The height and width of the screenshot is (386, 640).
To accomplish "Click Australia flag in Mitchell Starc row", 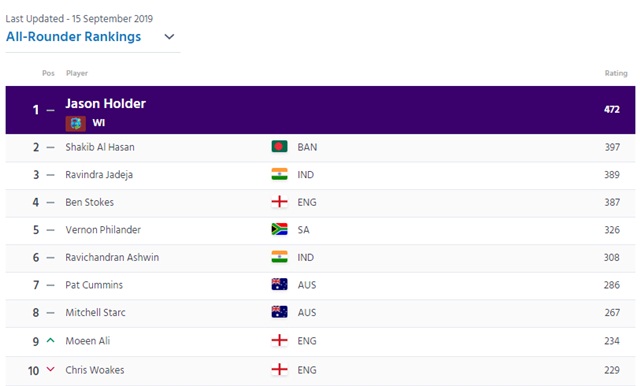I will coord(279,312).
